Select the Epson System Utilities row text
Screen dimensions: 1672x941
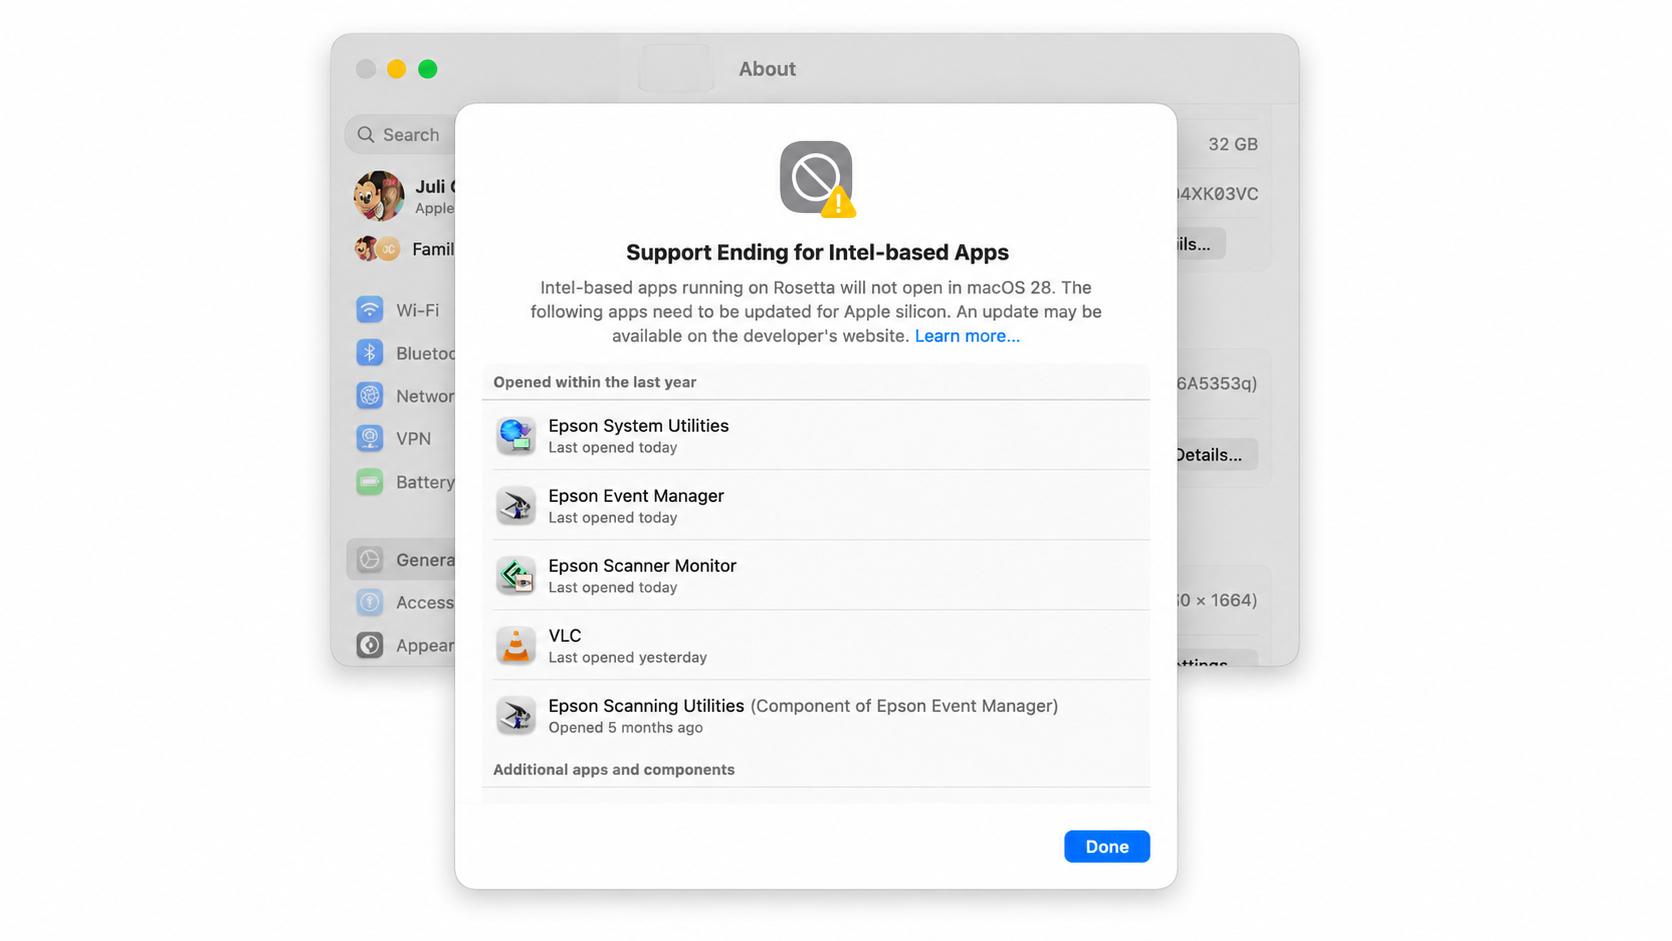(x=638, y=426)
